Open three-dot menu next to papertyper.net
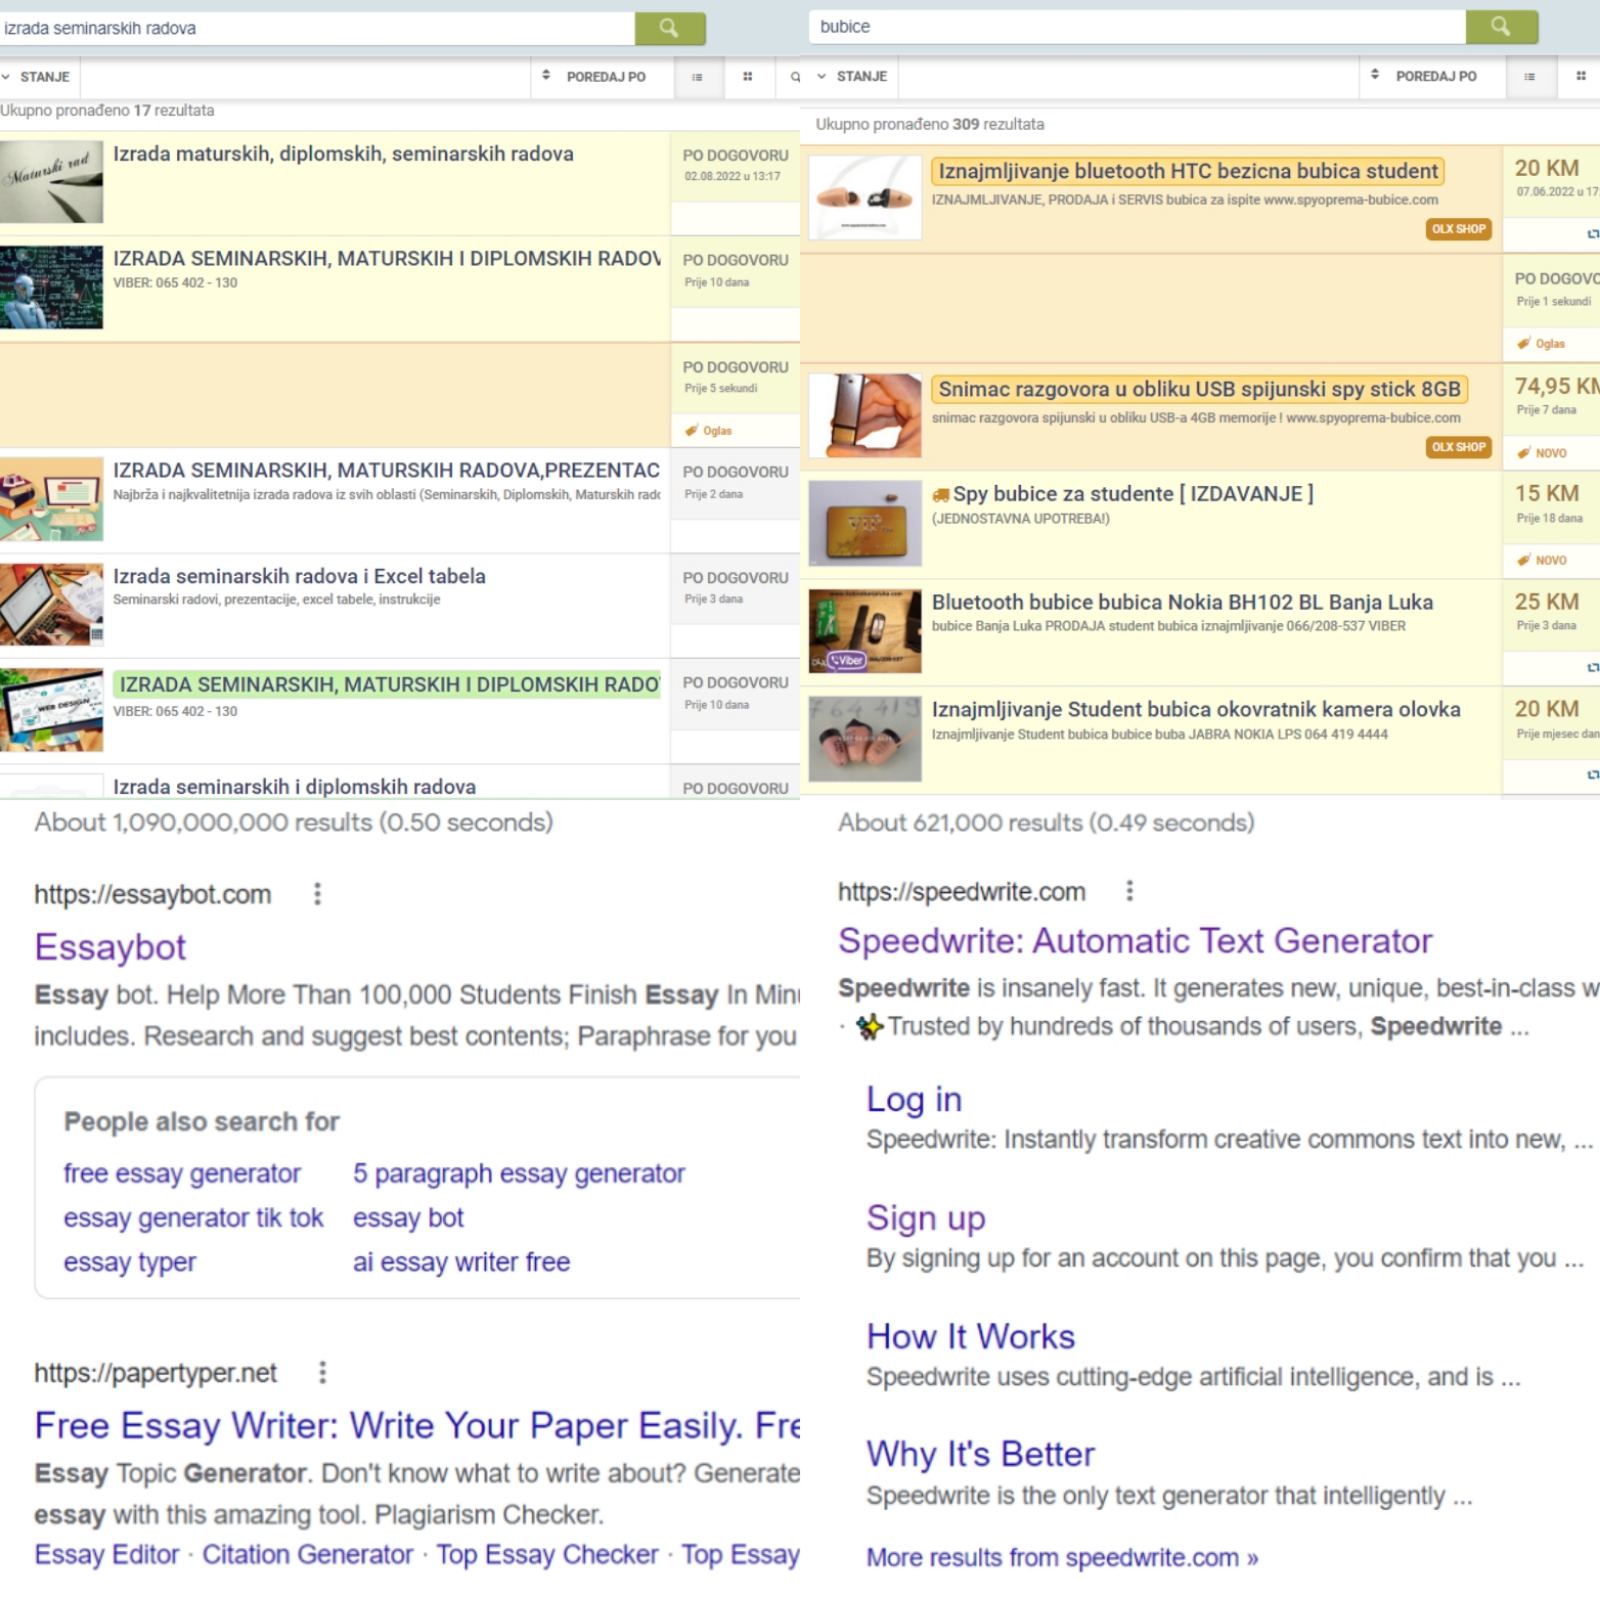1600x1600 pixels. [322, 1373]
